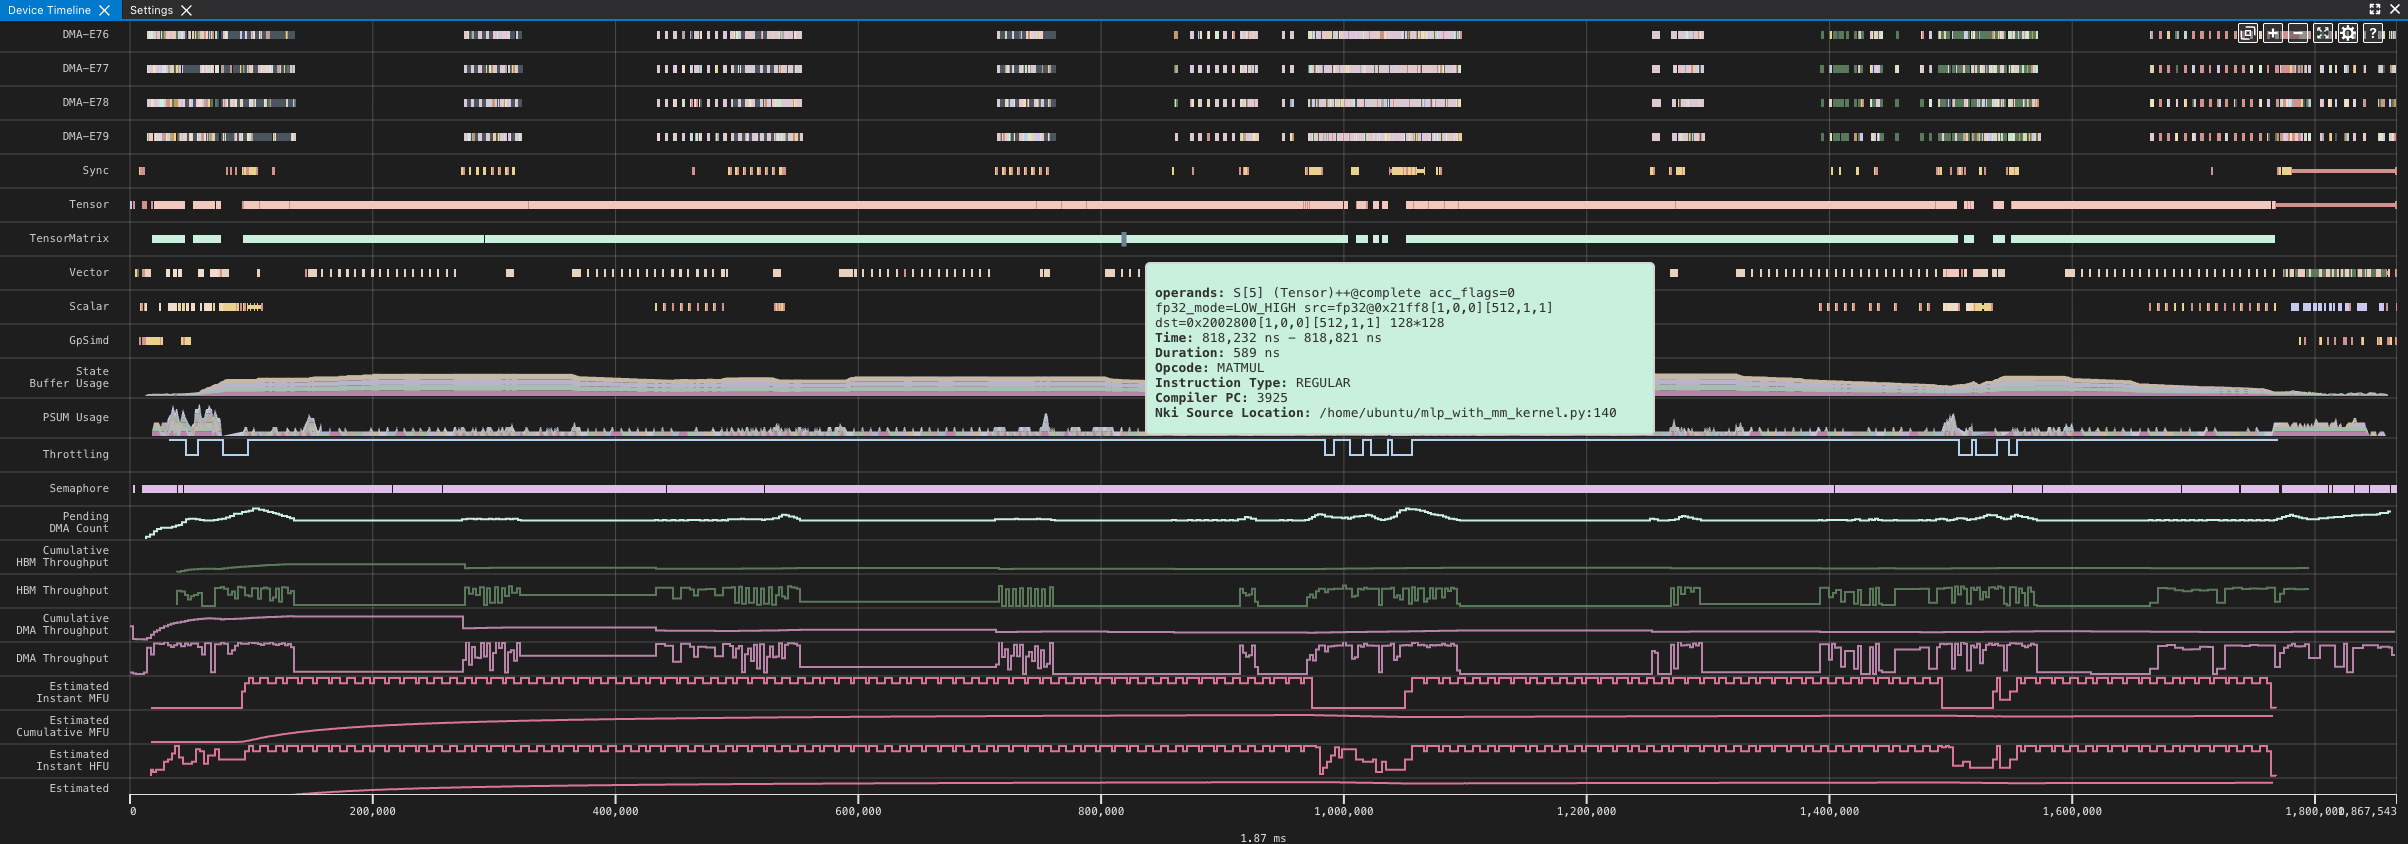Select the DMA-E76 row label

point(85,34)
